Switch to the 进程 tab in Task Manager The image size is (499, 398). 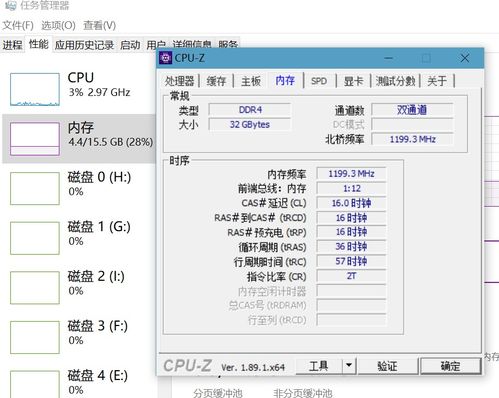coord(13,44)
